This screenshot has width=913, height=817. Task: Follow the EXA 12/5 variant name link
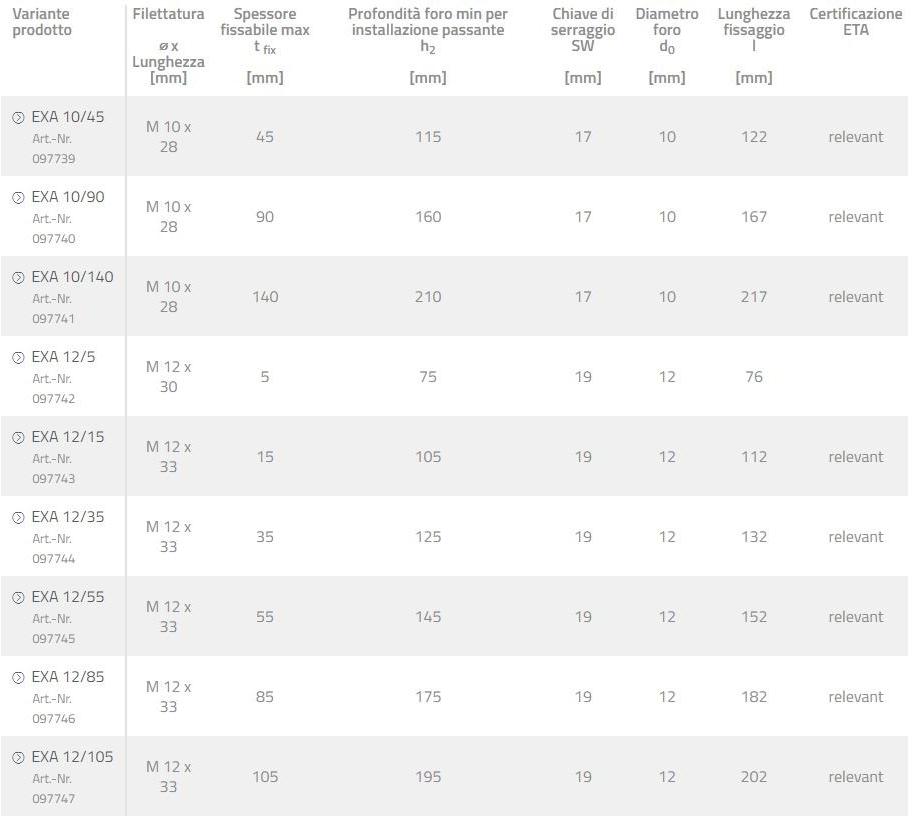coord(63,357)
